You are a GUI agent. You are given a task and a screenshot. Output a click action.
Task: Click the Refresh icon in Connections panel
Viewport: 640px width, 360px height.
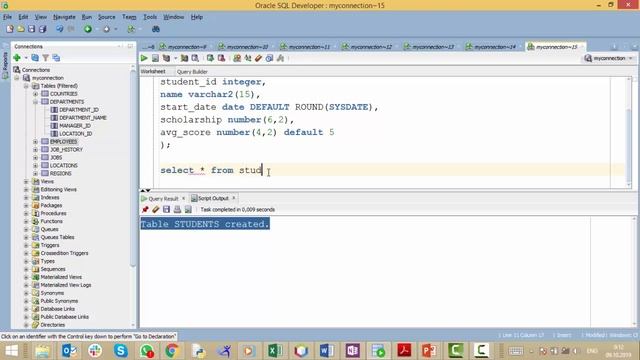pyautogui.click(x=35, y=58)
